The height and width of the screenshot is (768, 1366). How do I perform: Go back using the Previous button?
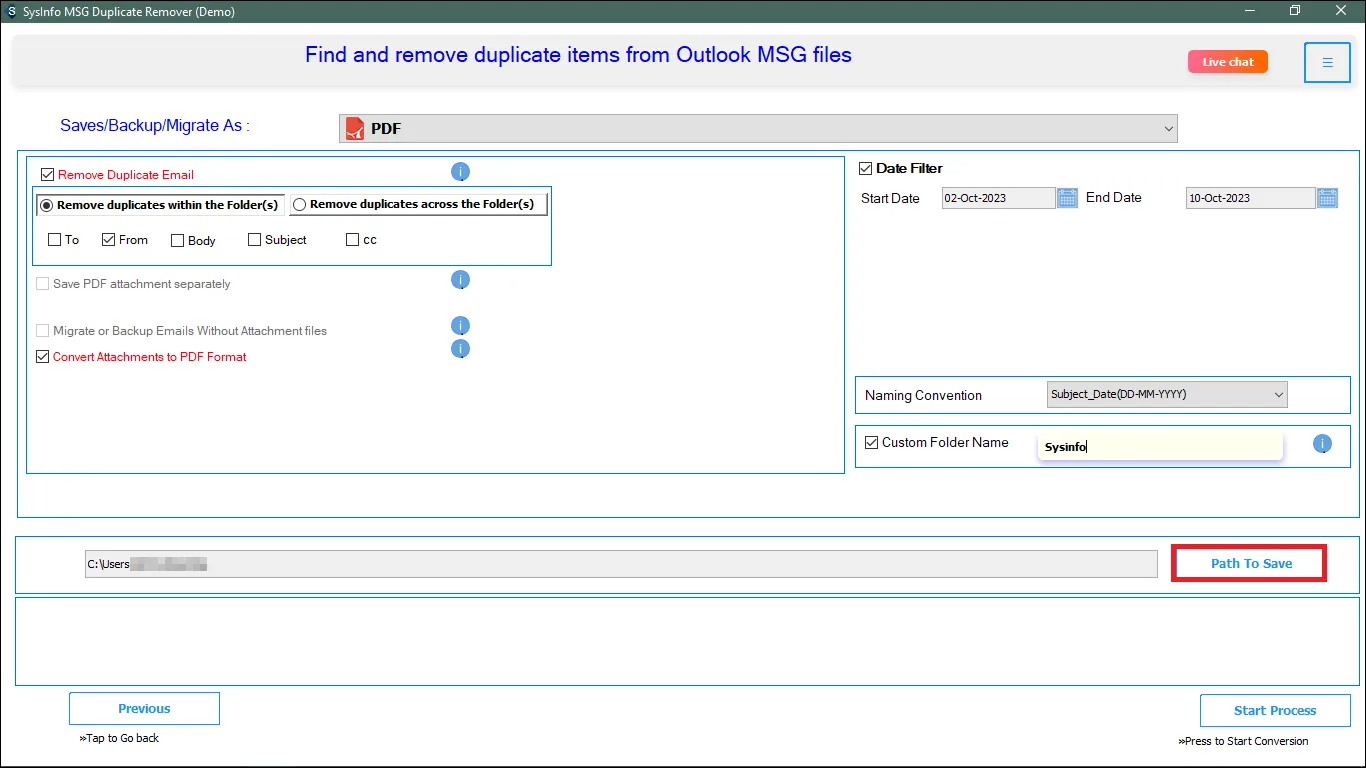coord(144,709)
